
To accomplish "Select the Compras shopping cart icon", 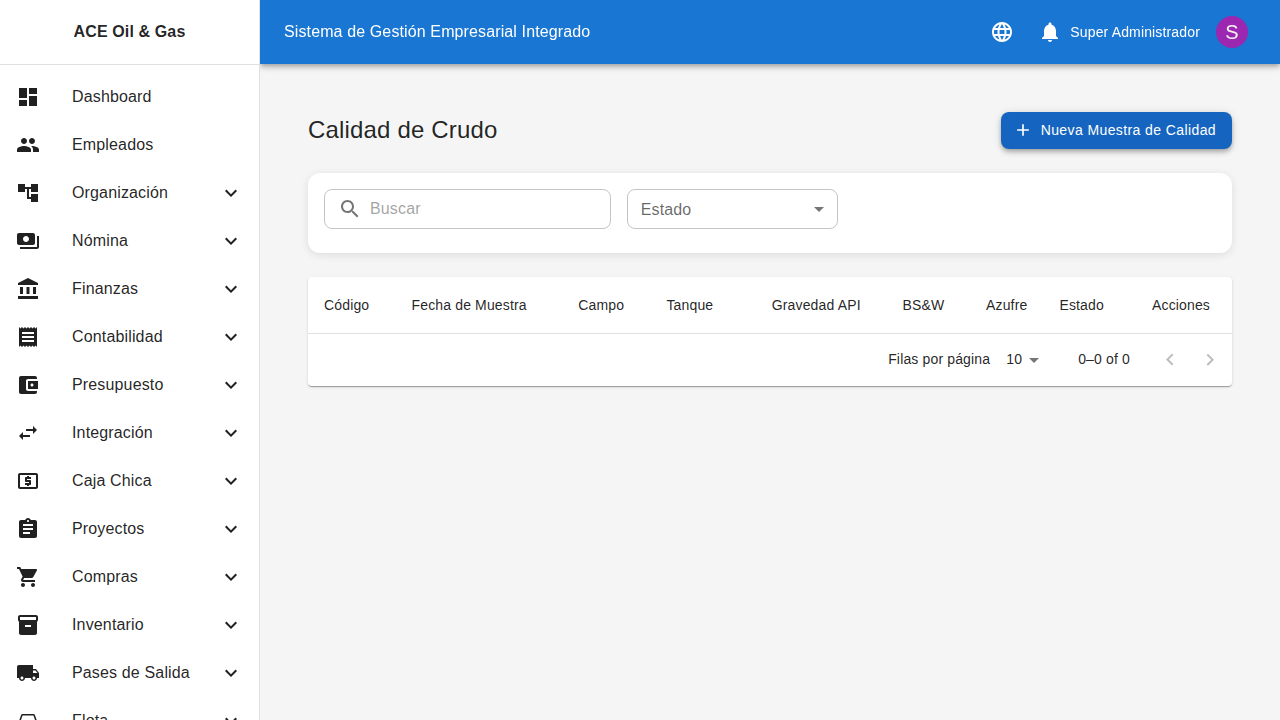I will pos(28,577).
